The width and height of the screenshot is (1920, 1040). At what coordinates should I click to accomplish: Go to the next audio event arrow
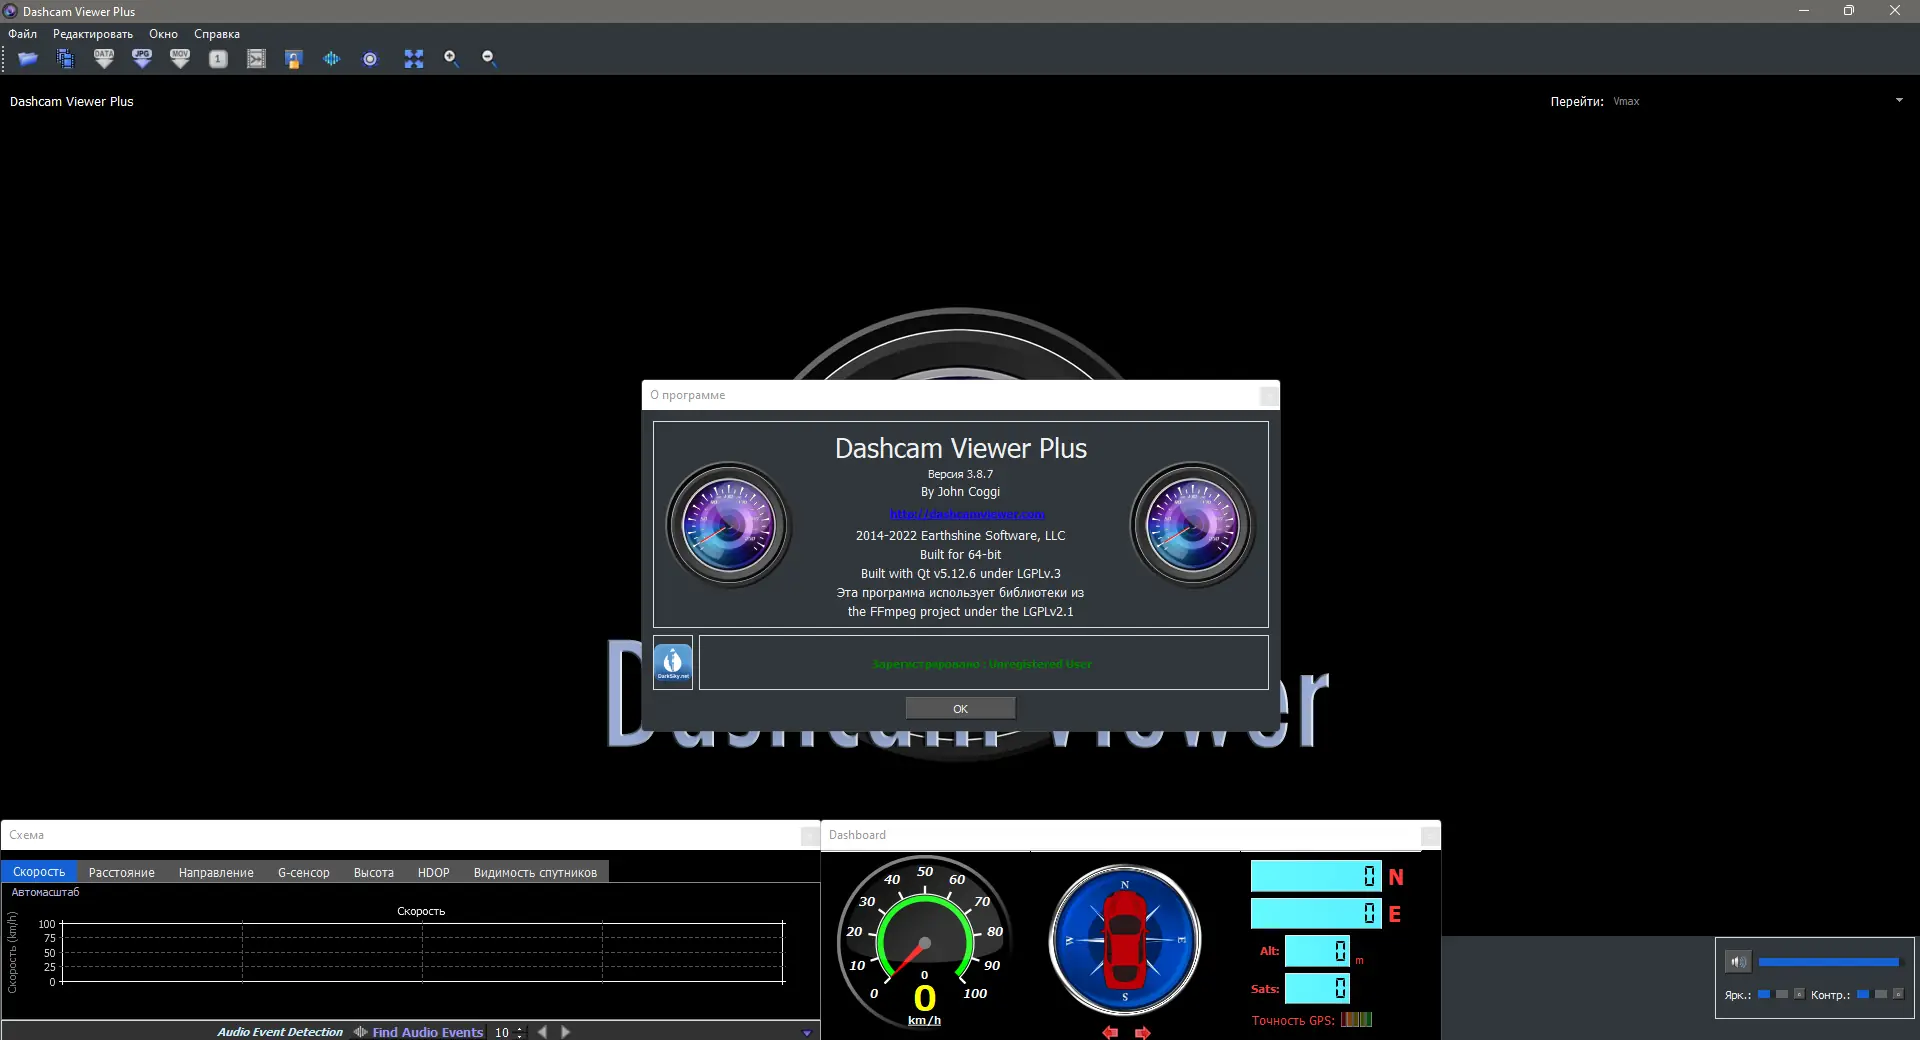coord(565,1032)
